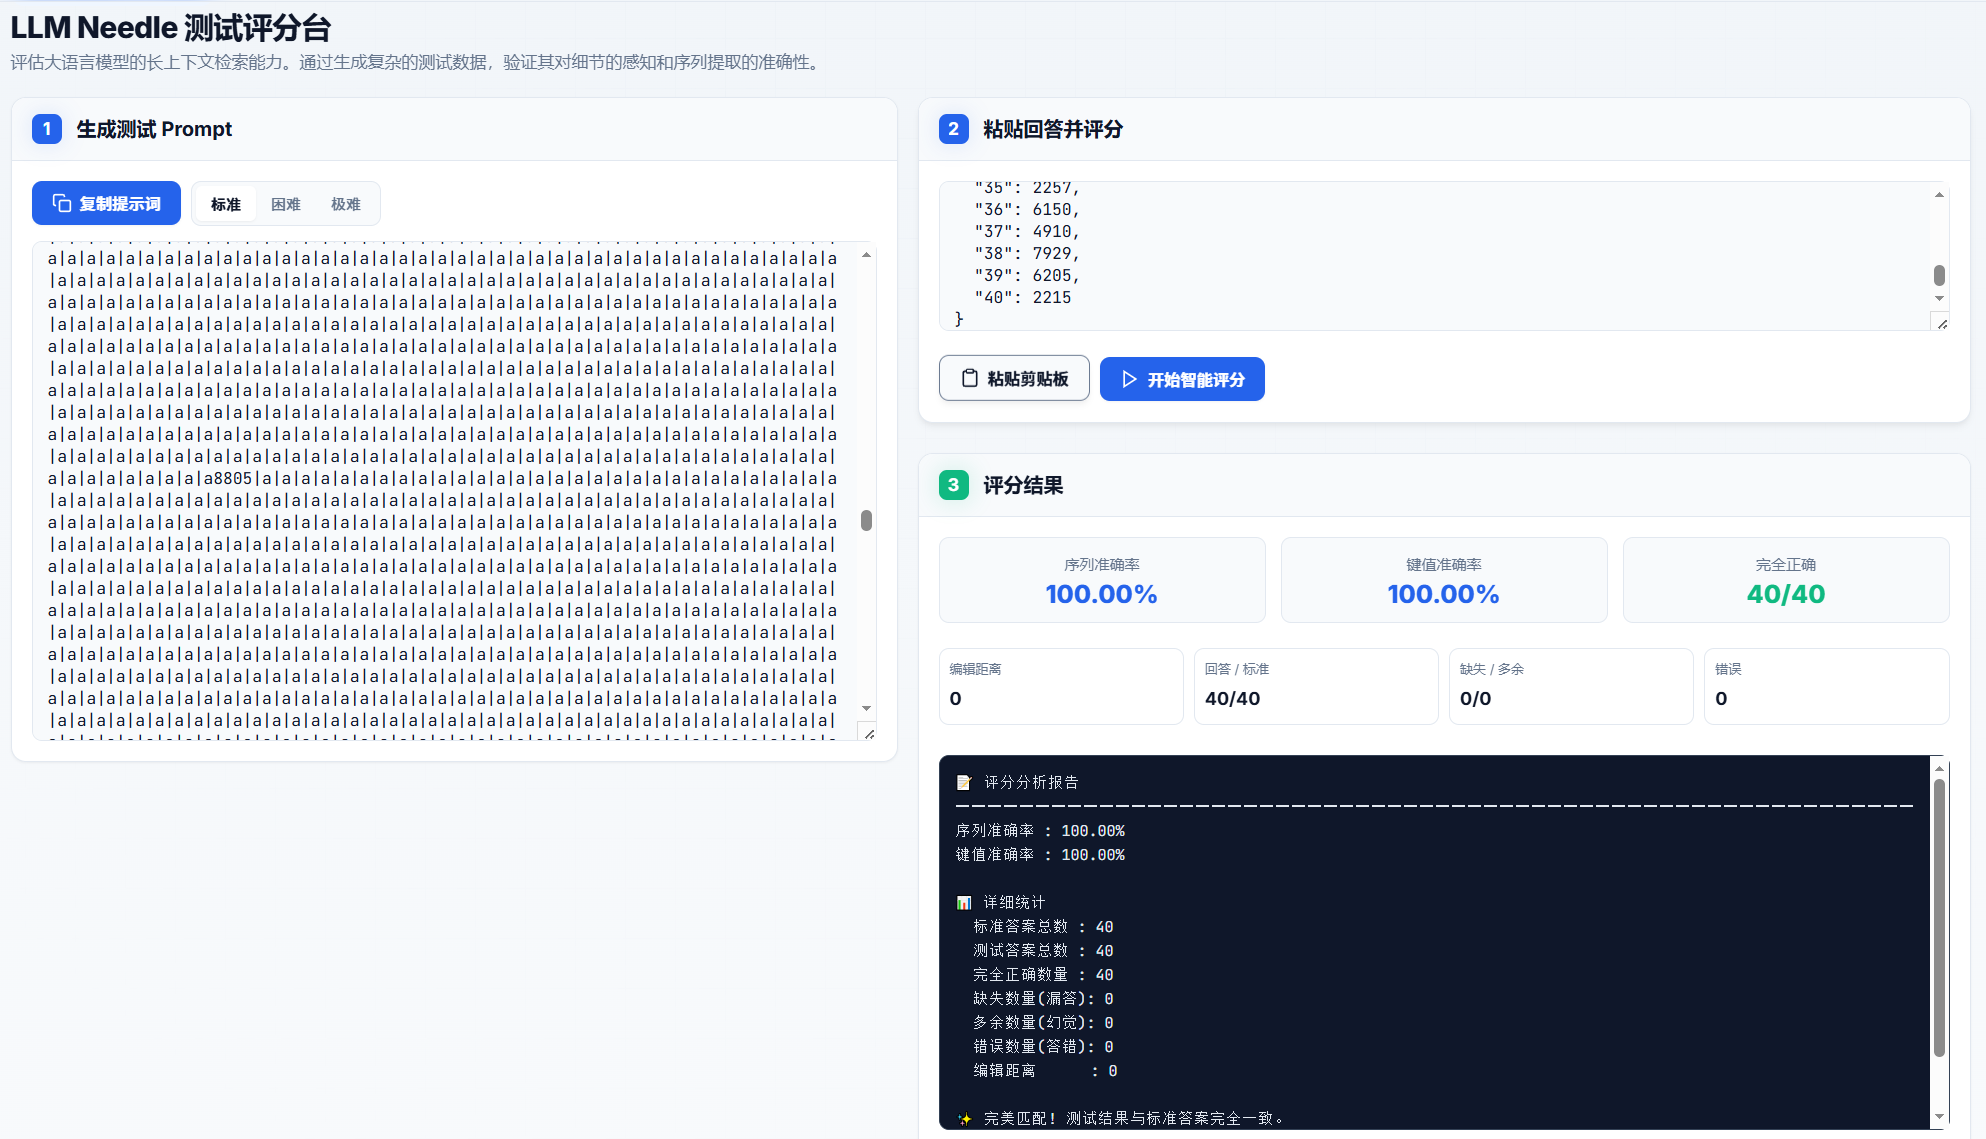
Task: Click the 键值准确率 100.00% card
Action: tap(1444, 580)
